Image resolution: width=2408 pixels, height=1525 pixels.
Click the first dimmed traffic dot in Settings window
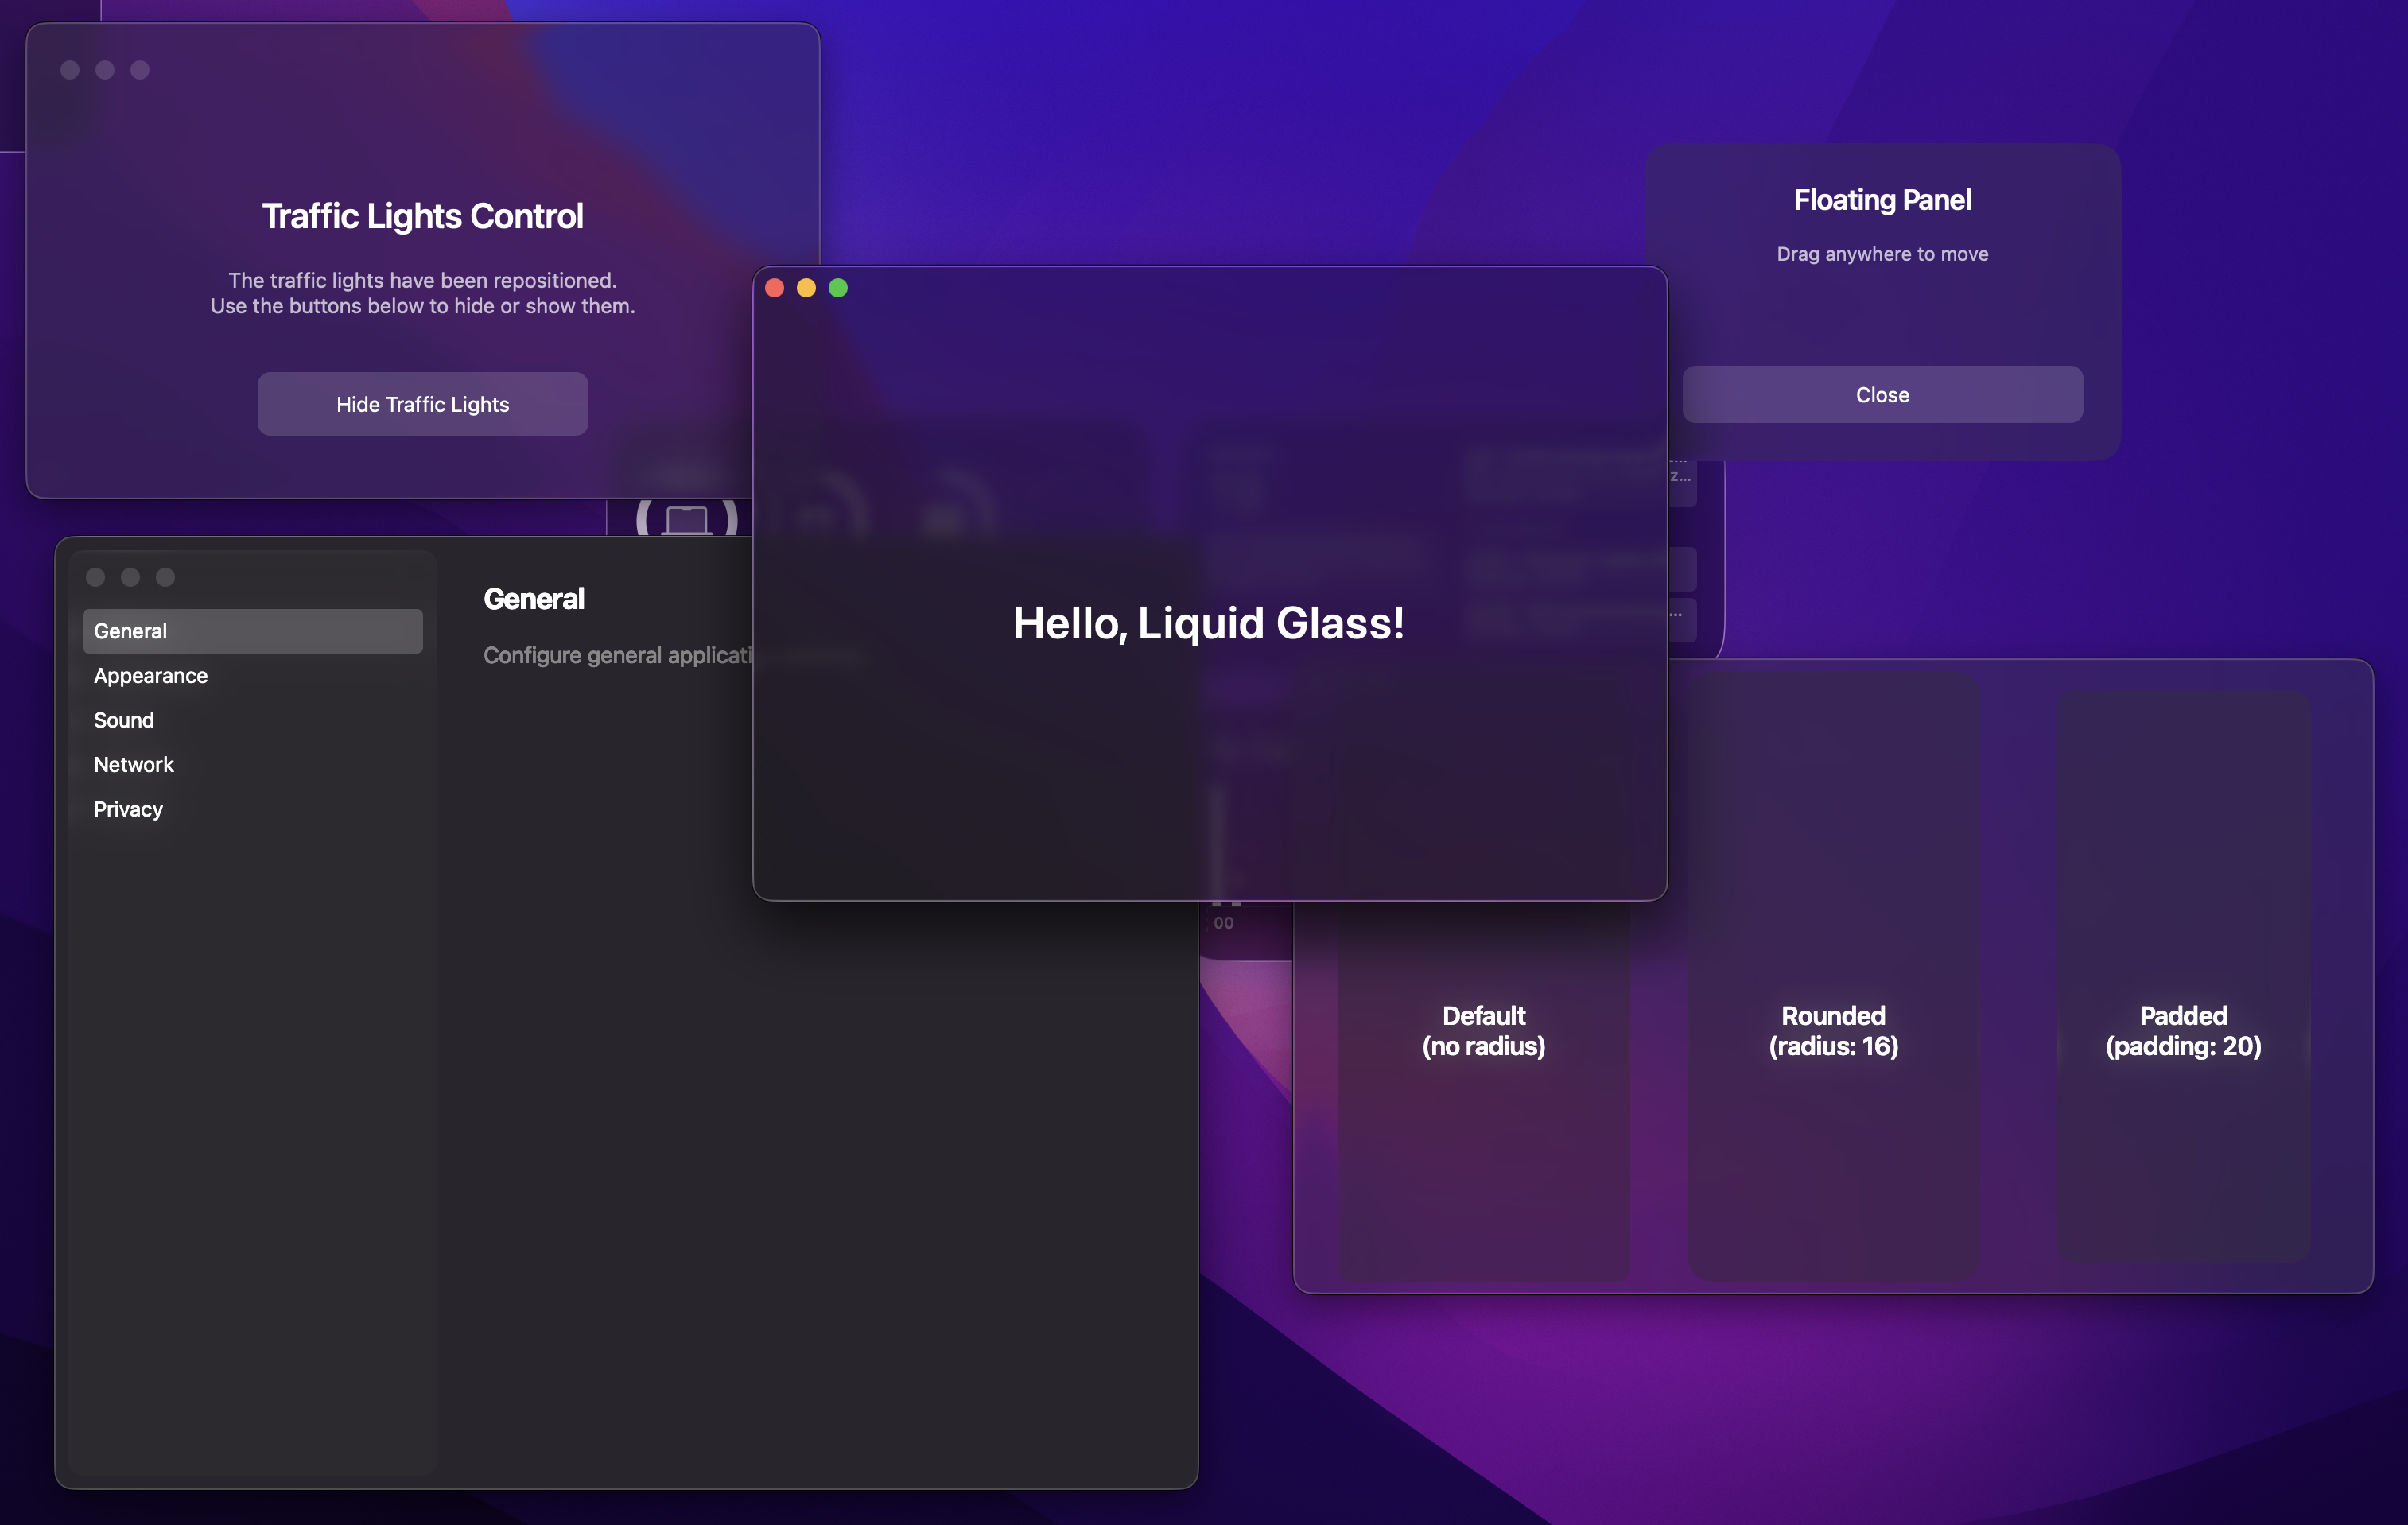point(96,577)
